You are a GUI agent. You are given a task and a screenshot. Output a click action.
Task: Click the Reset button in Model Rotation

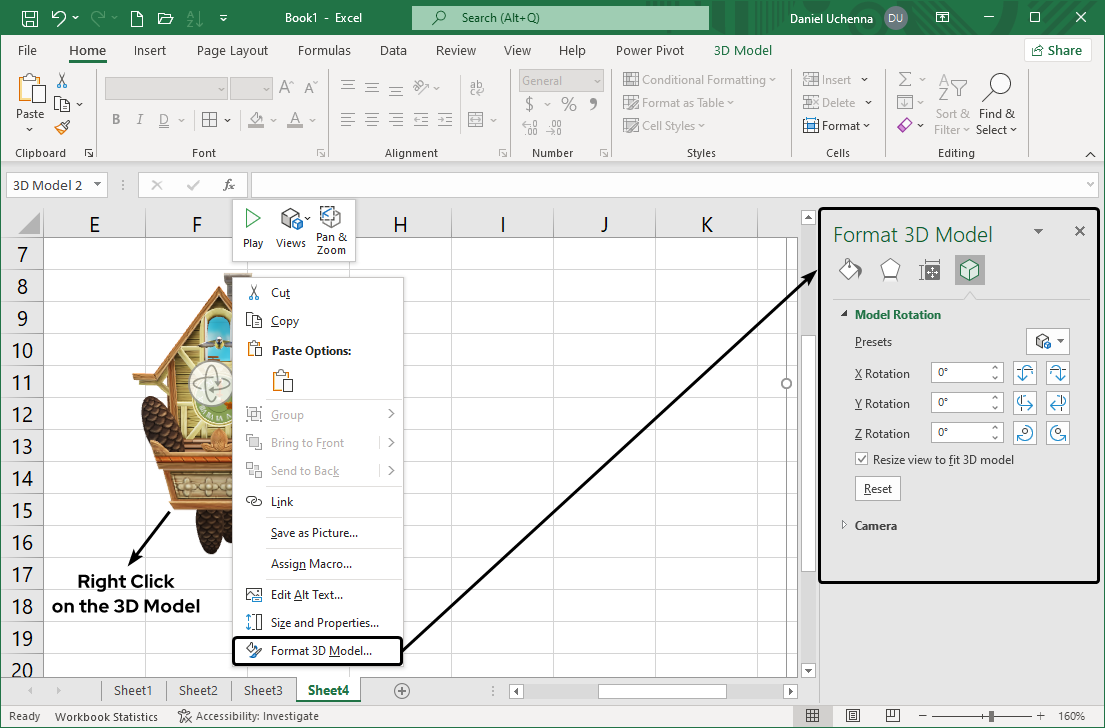877,489
